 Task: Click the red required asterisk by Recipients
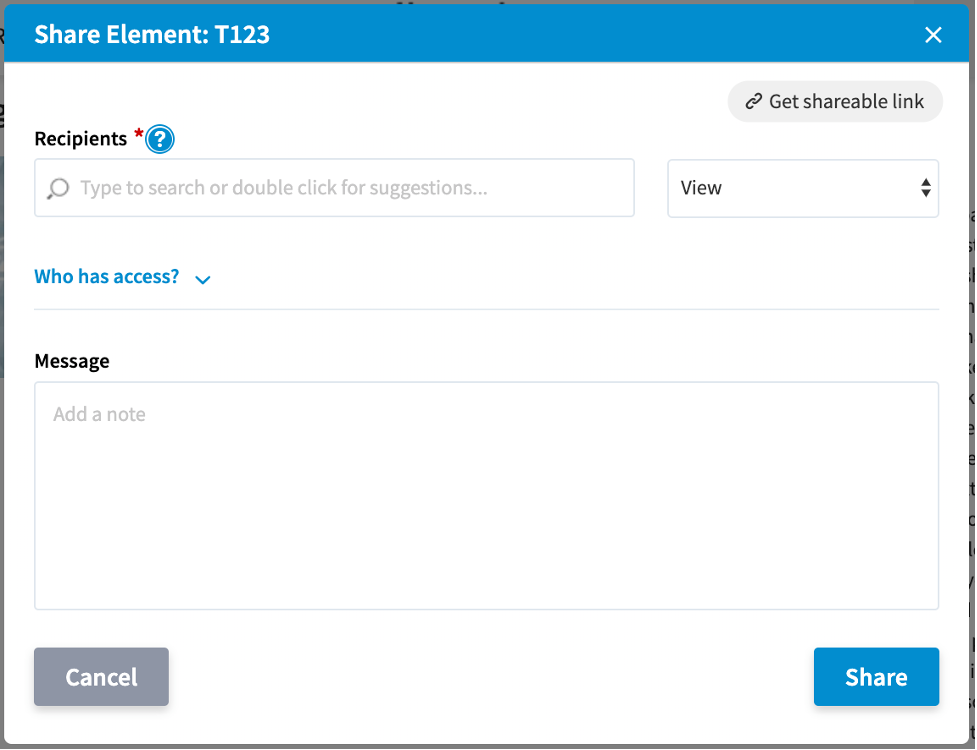tap(138, 134)
